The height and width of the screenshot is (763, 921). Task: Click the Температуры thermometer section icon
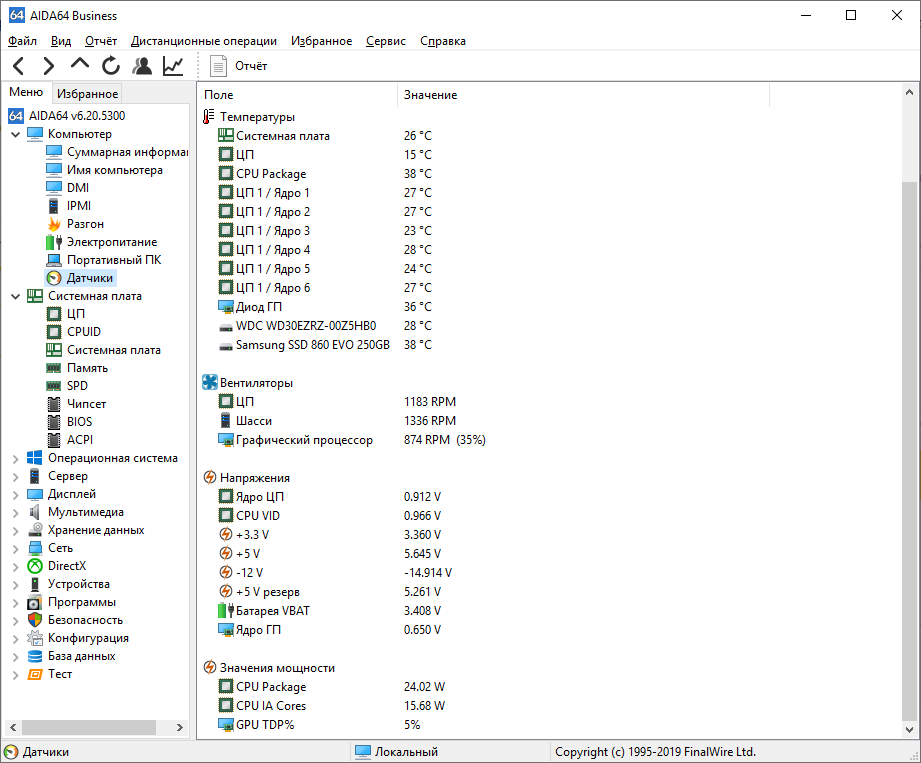(x=209, y=117)
